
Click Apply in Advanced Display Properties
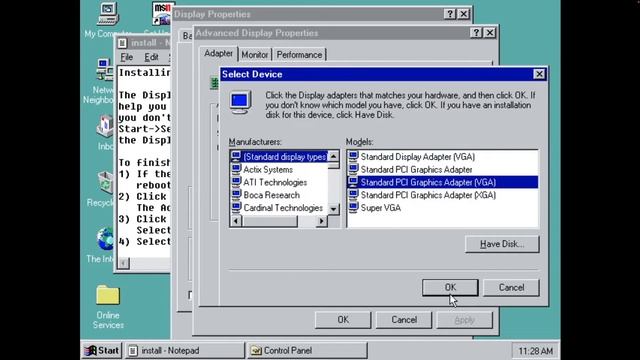pyautogui.click(x=464, y=320)
